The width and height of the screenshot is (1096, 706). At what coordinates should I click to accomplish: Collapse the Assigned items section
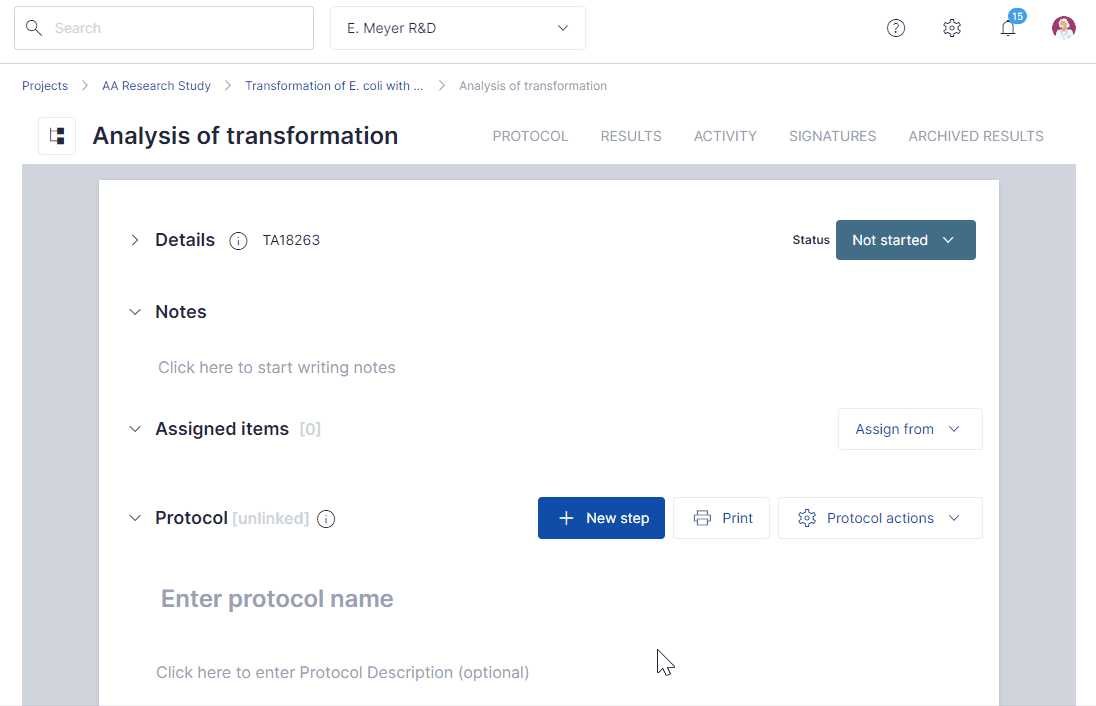tap(135, 429)
